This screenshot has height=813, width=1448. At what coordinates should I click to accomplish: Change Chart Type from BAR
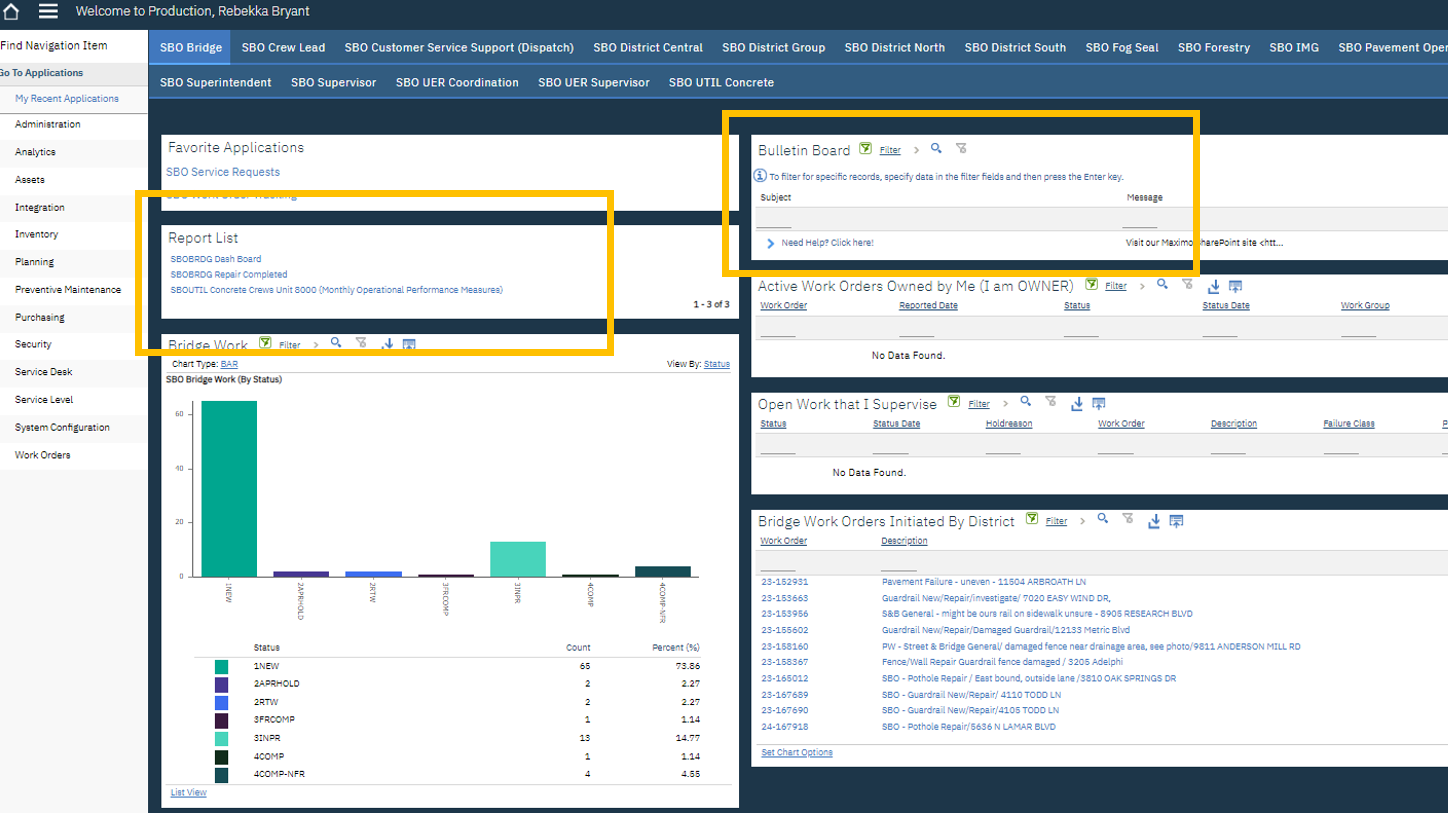229,365
